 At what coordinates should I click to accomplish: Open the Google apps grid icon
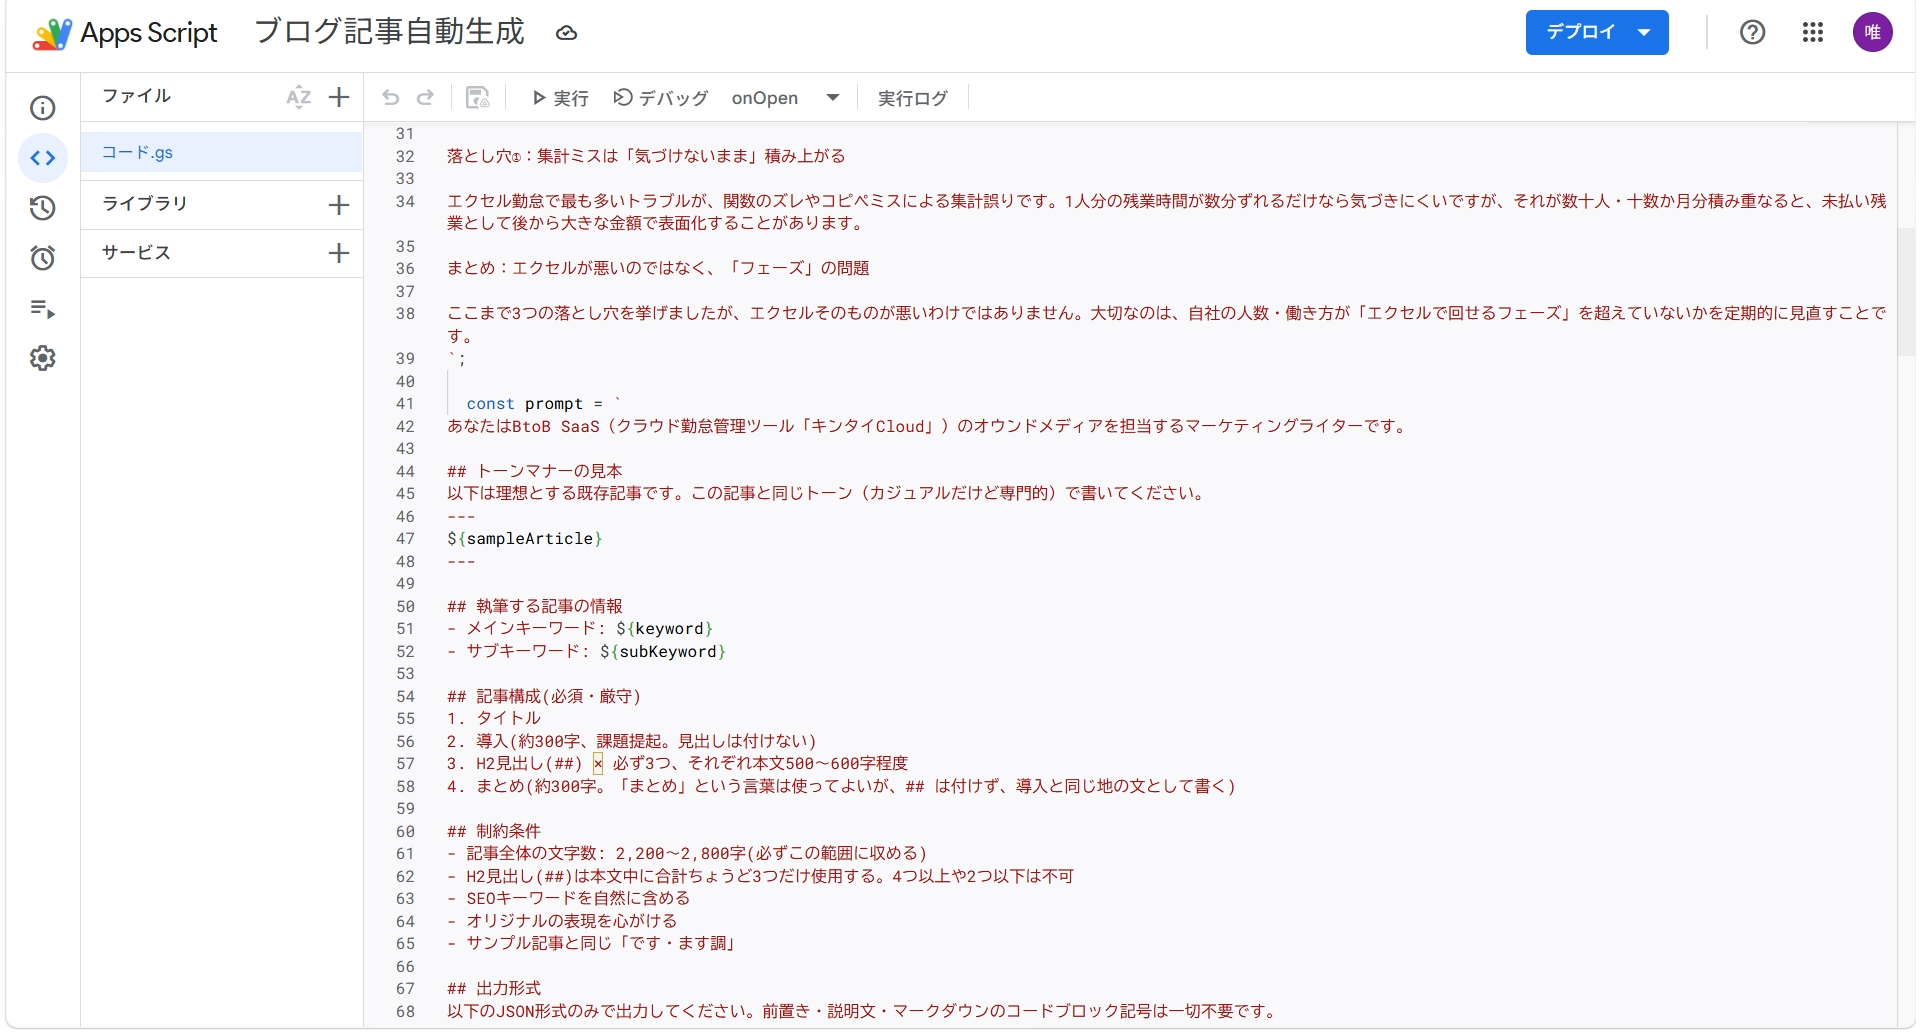click(1813, 32)
